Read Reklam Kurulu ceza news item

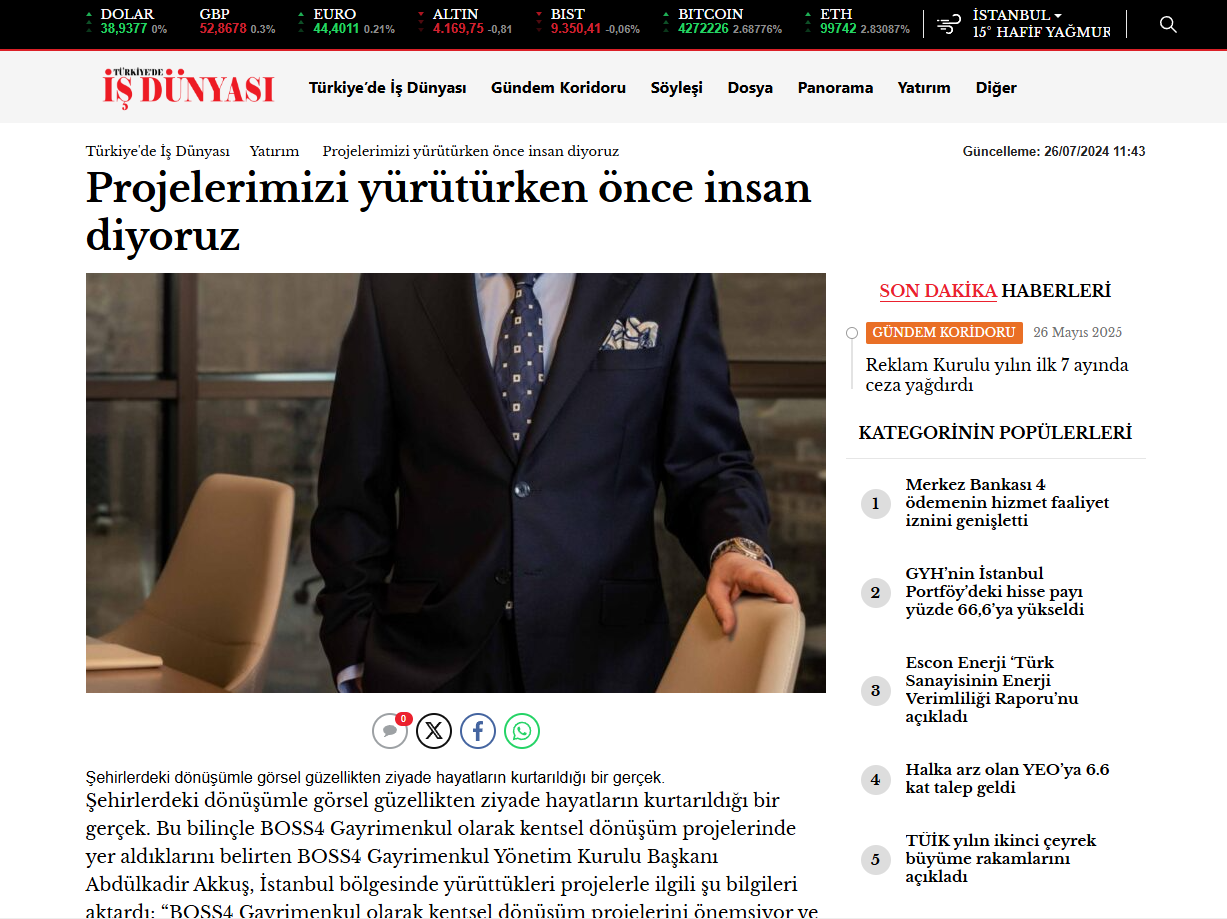(x=997, y=375)
